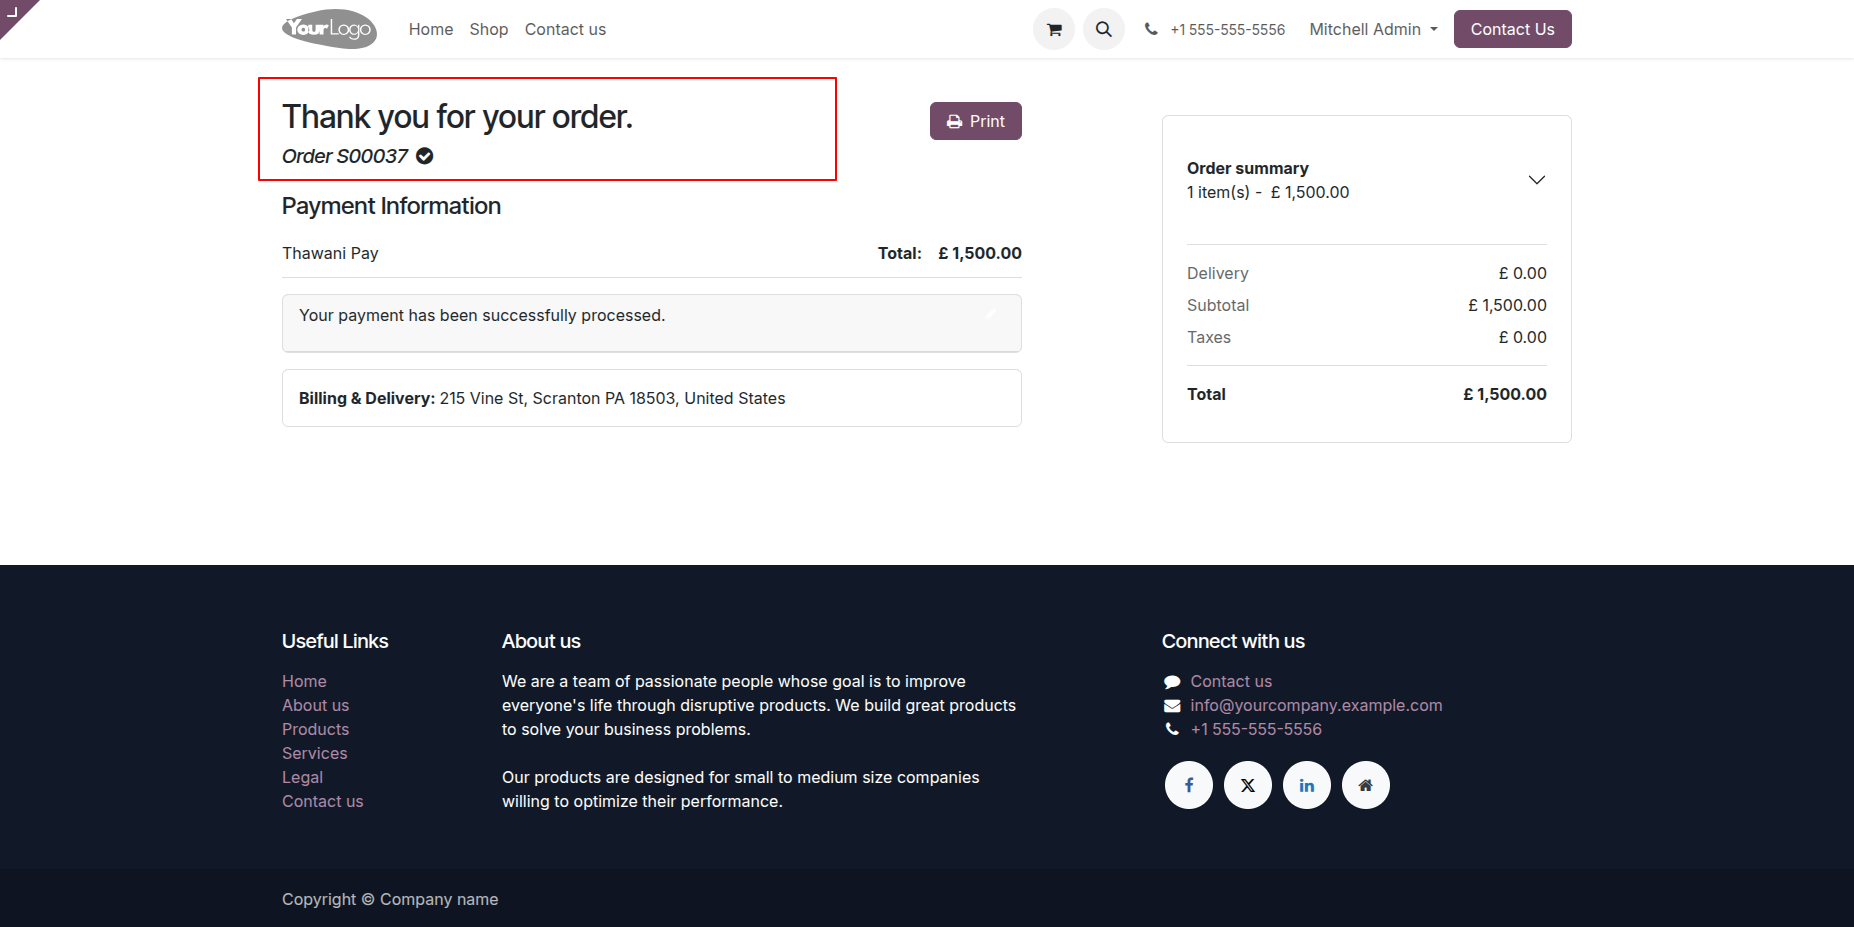Open the footer Products link
The width and height of the screenshot is (1854, 927).
pyautogui.click(x=315, y=729)
